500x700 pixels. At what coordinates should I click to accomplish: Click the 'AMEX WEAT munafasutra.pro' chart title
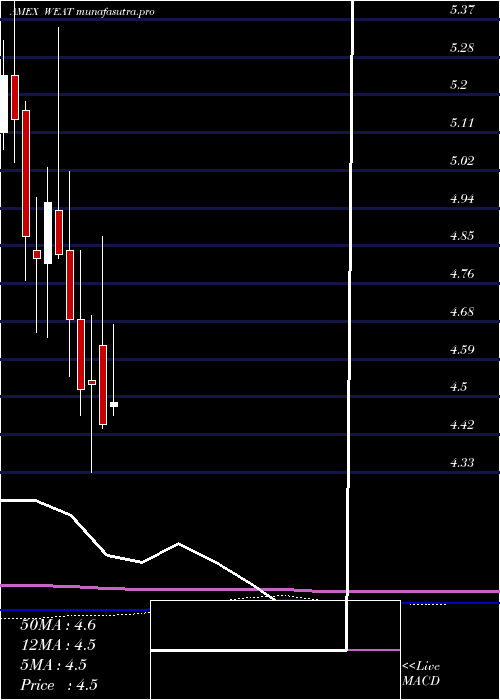click(82, 12)
